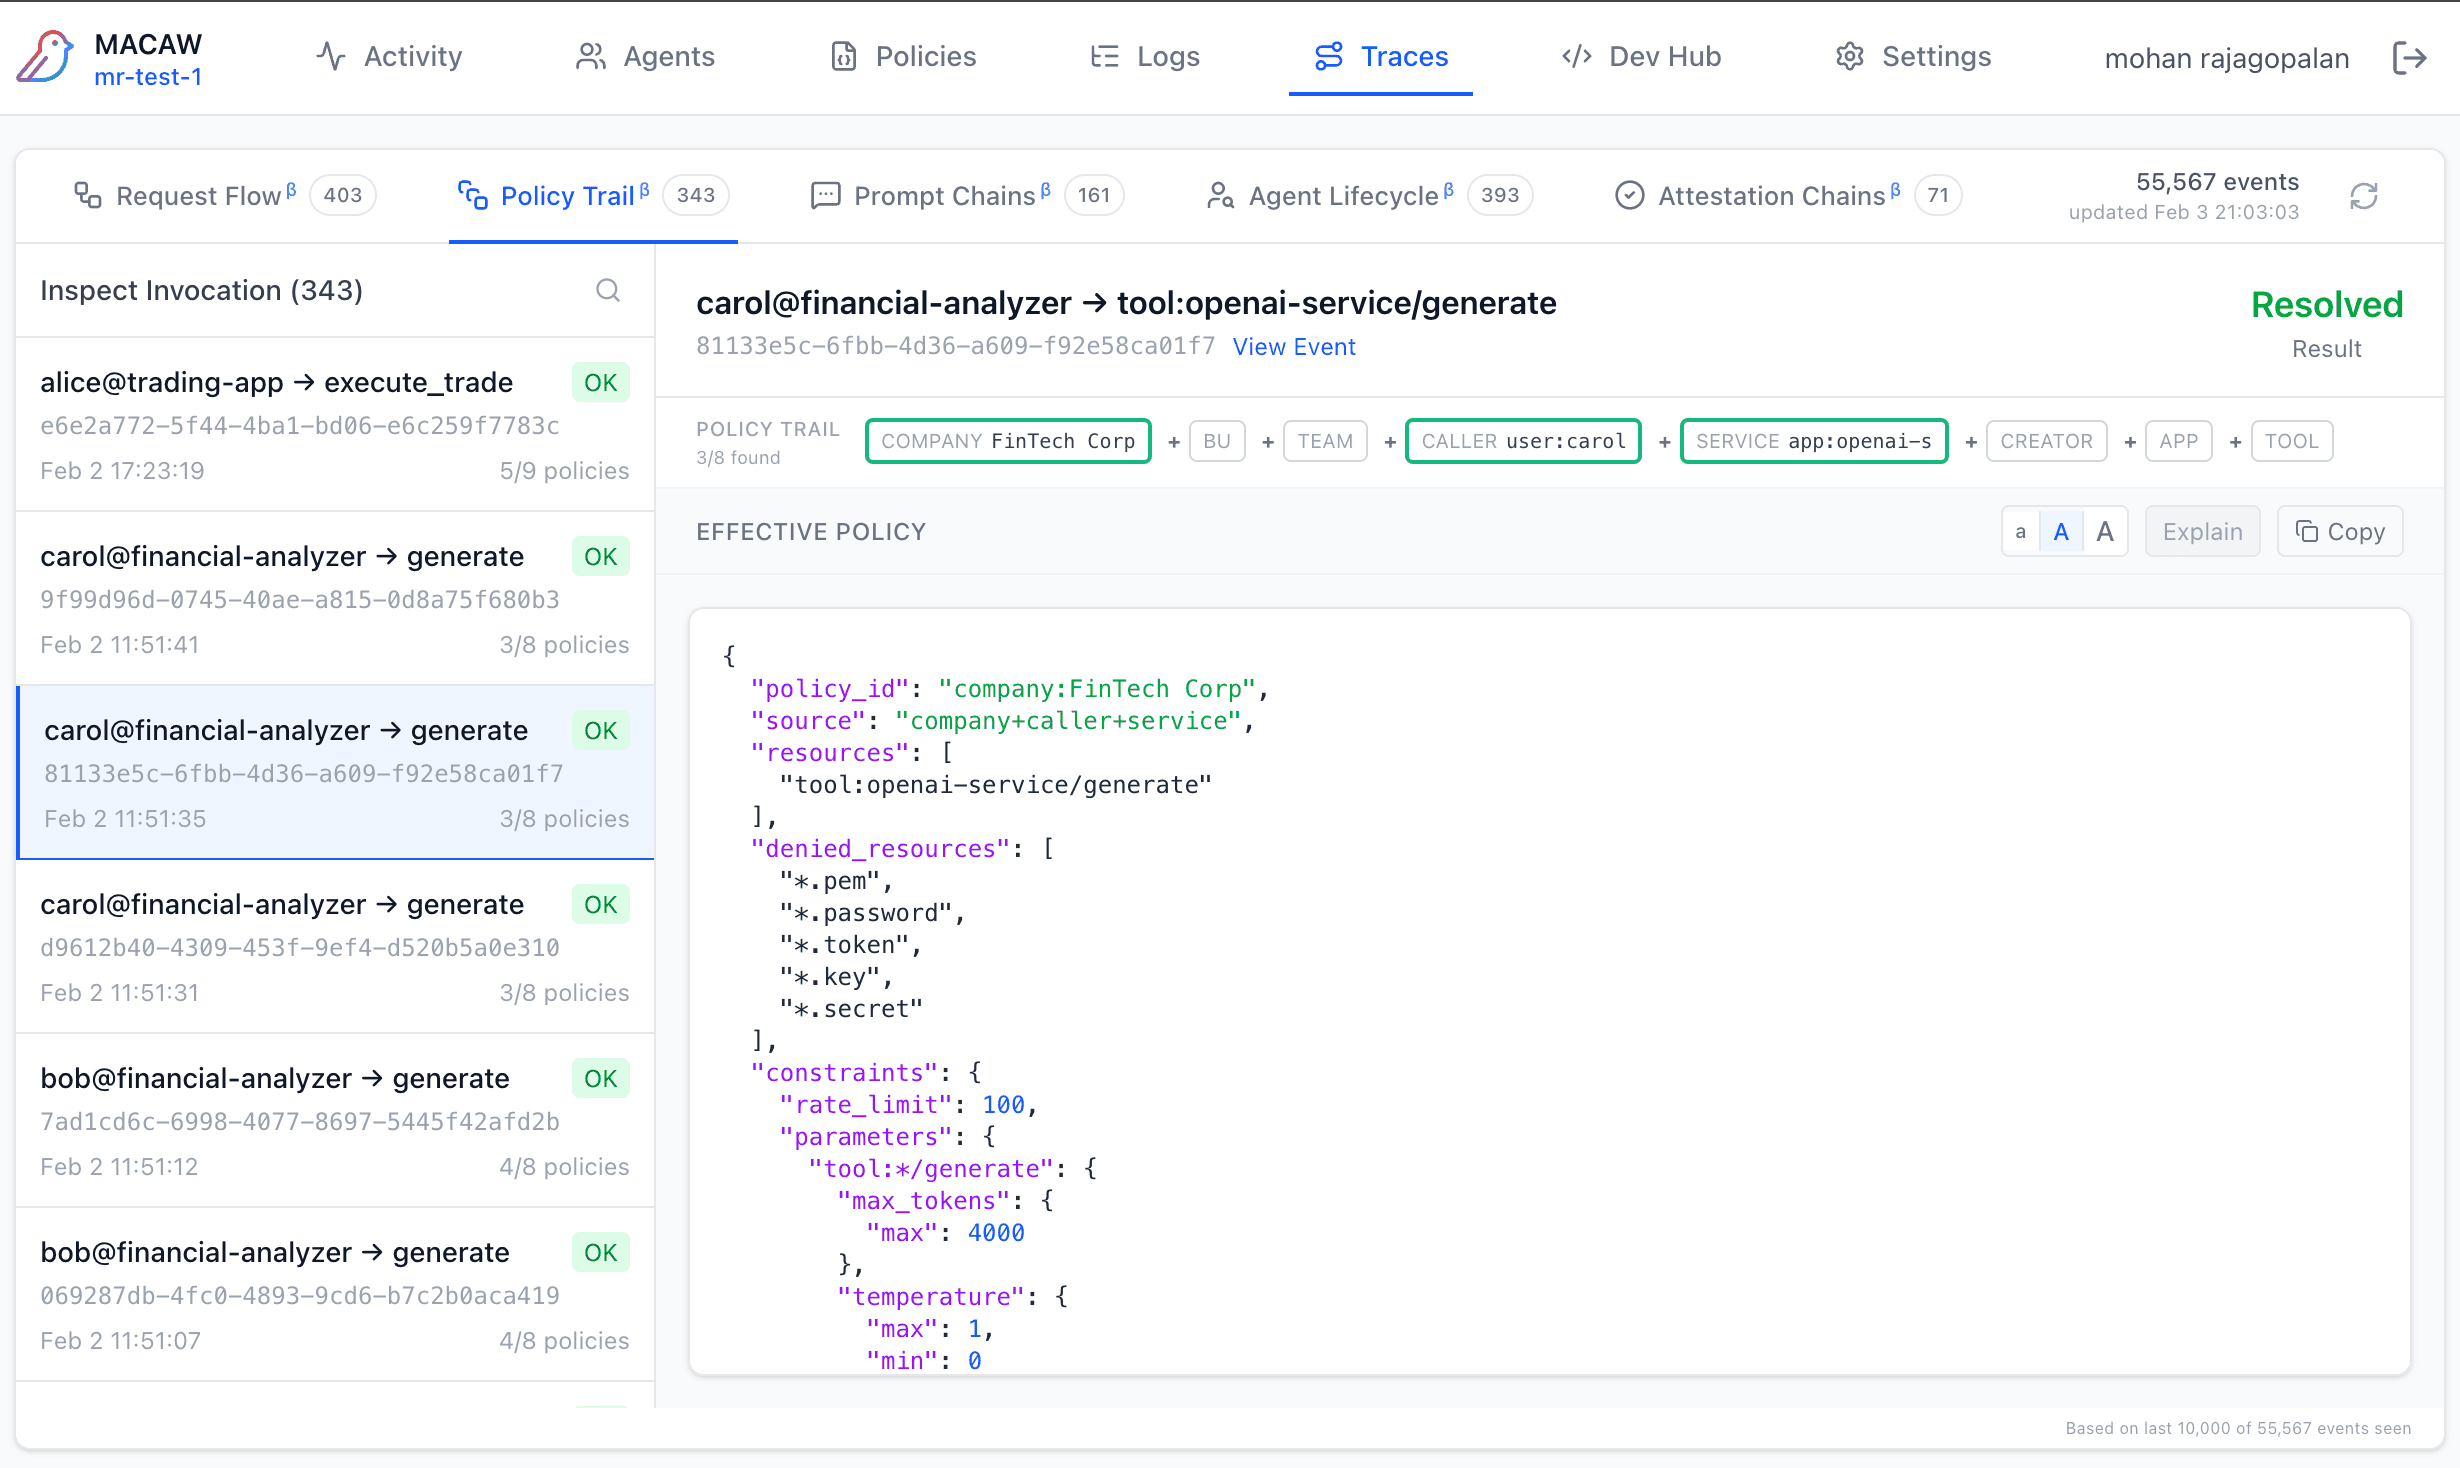This screenshot has width=2460, height=1468.
Task: Click the Attestation Chains checkmark icon
Action: [1629, 196]
